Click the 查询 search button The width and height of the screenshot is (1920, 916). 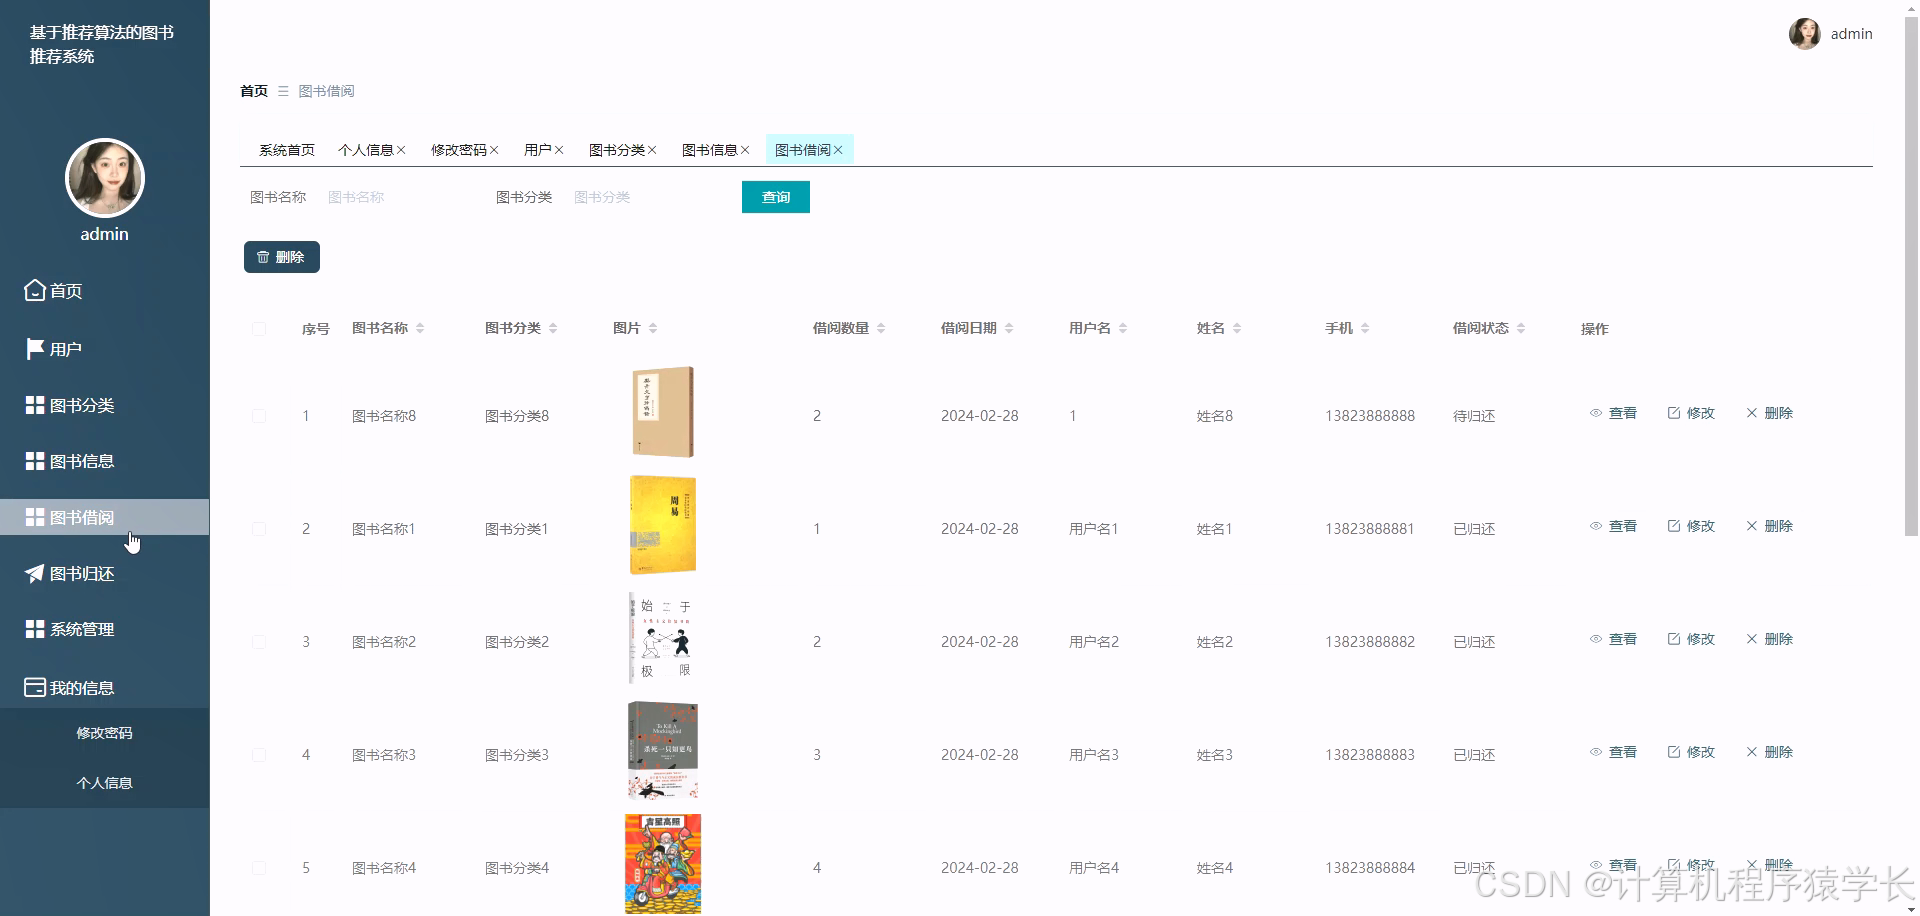[775, 197]
